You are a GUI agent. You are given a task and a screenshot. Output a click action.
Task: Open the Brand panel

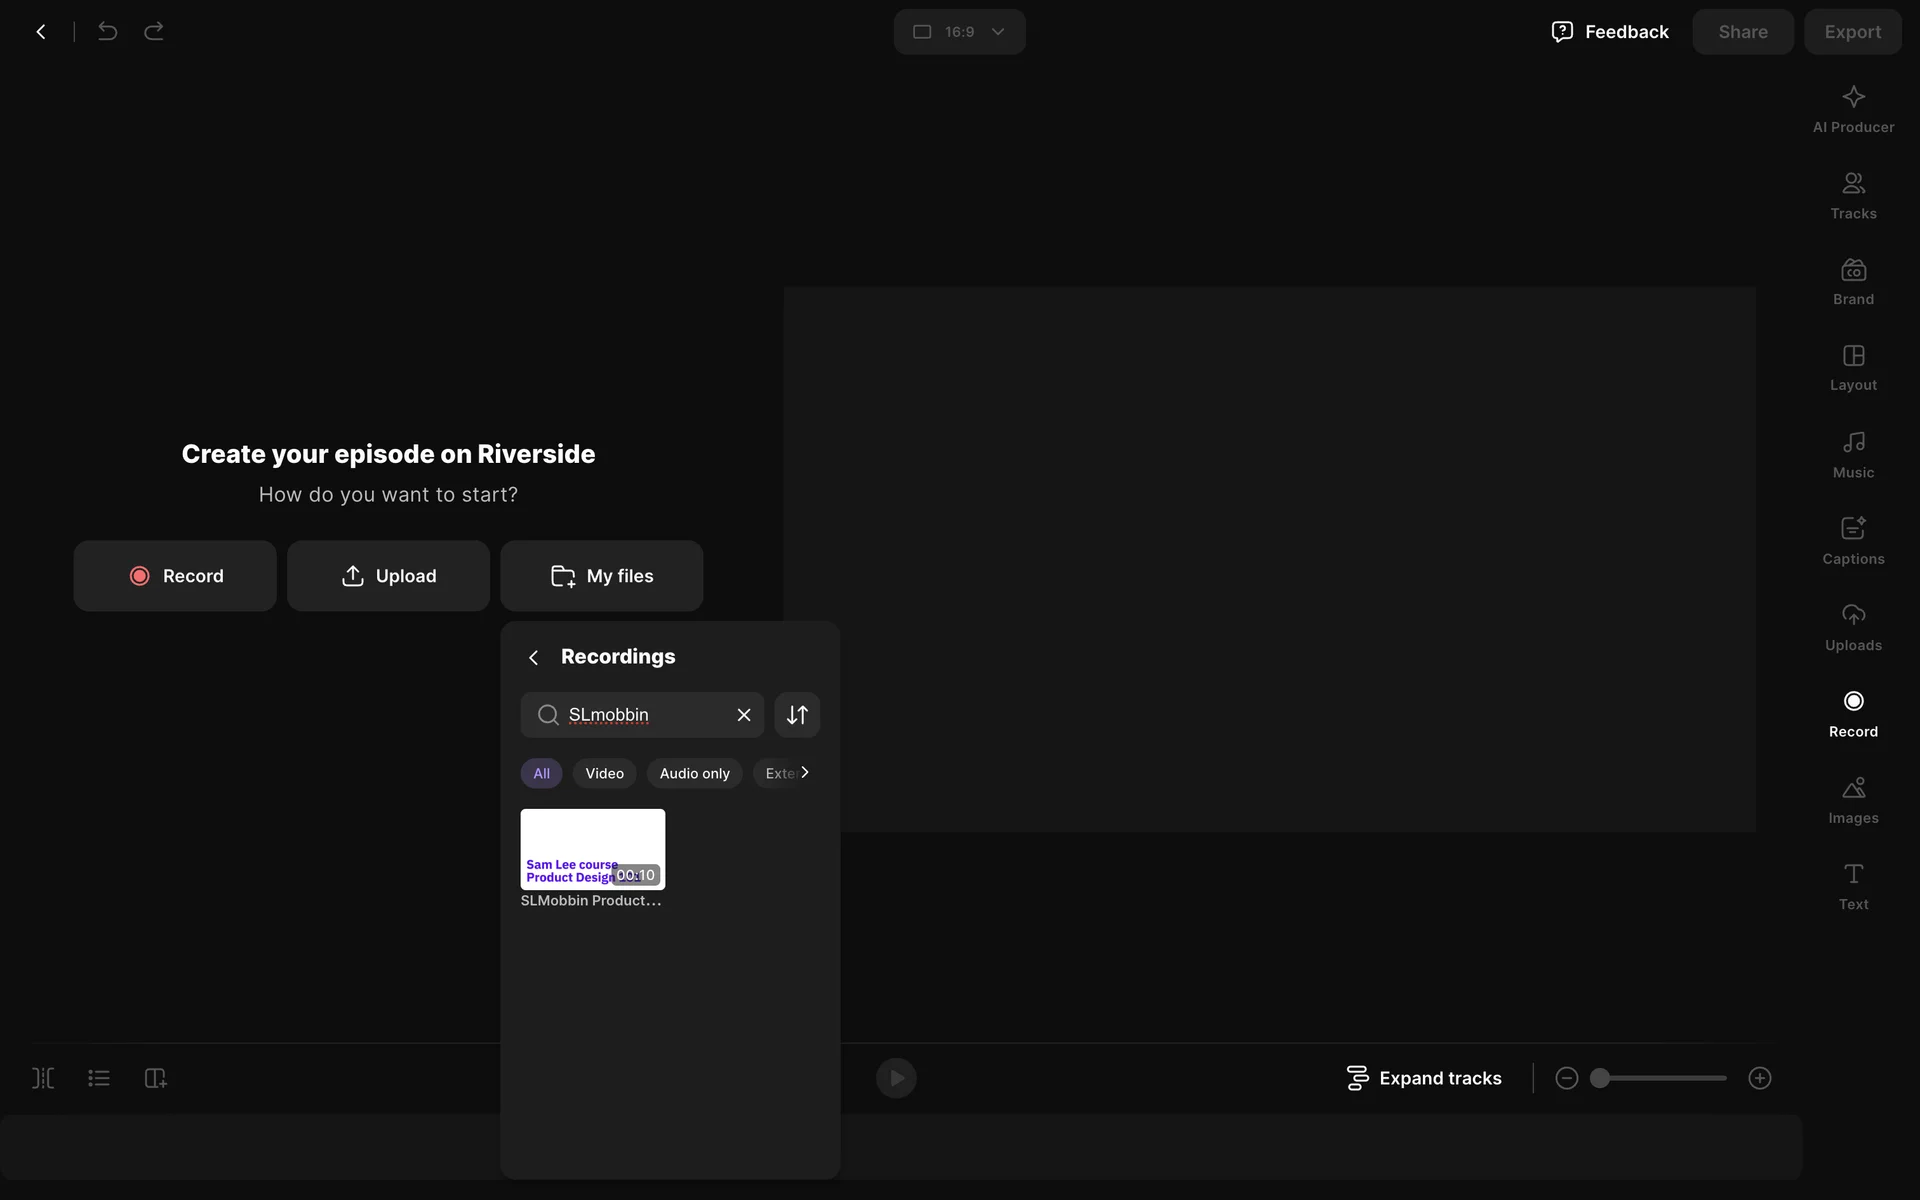click(1853, 281)
